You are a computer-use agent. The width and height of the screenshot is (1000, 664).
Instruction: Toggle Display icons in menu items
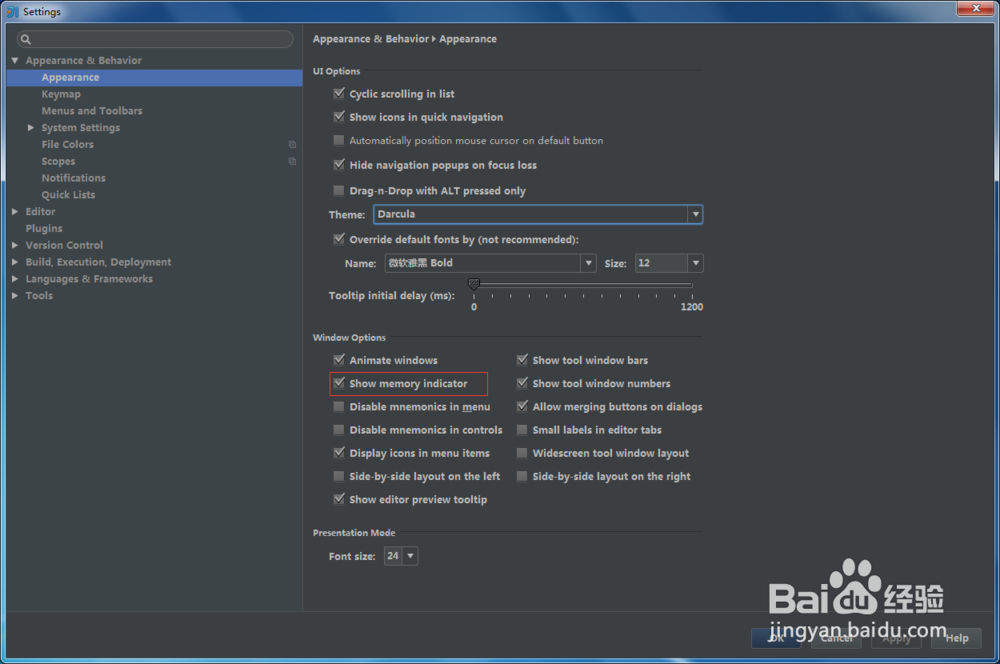point(339,453)
